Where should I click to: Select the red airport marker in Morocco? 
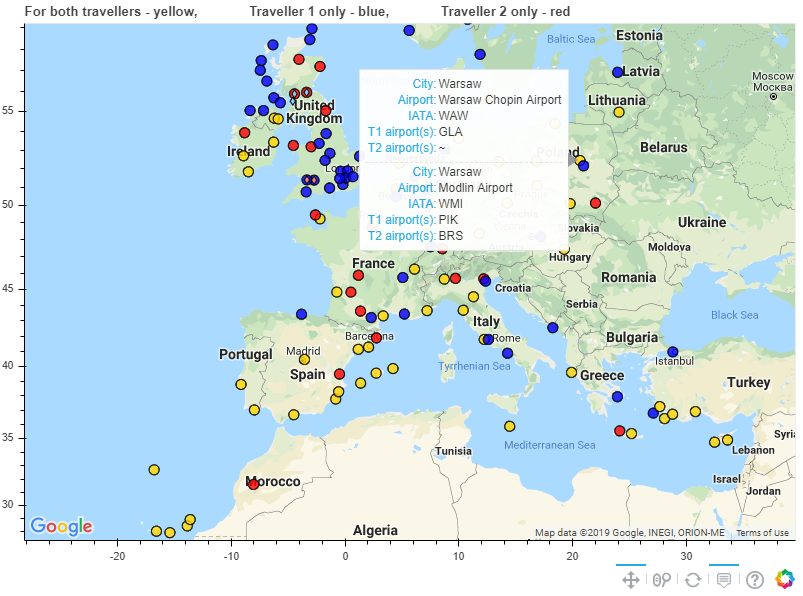pyautogui.click(x=253, y=484)
